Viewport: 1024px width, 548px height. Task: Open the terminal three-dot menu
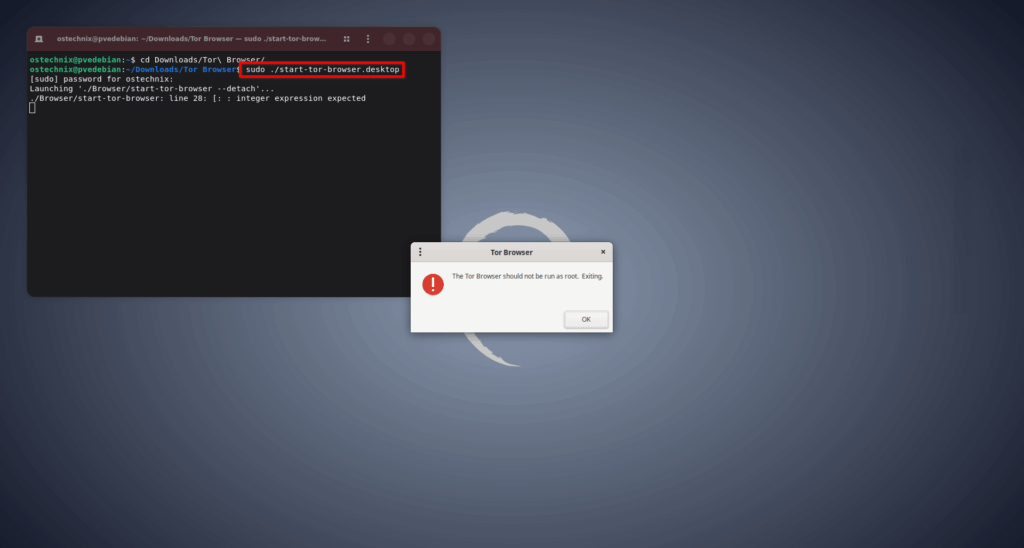tap(368, 39)
